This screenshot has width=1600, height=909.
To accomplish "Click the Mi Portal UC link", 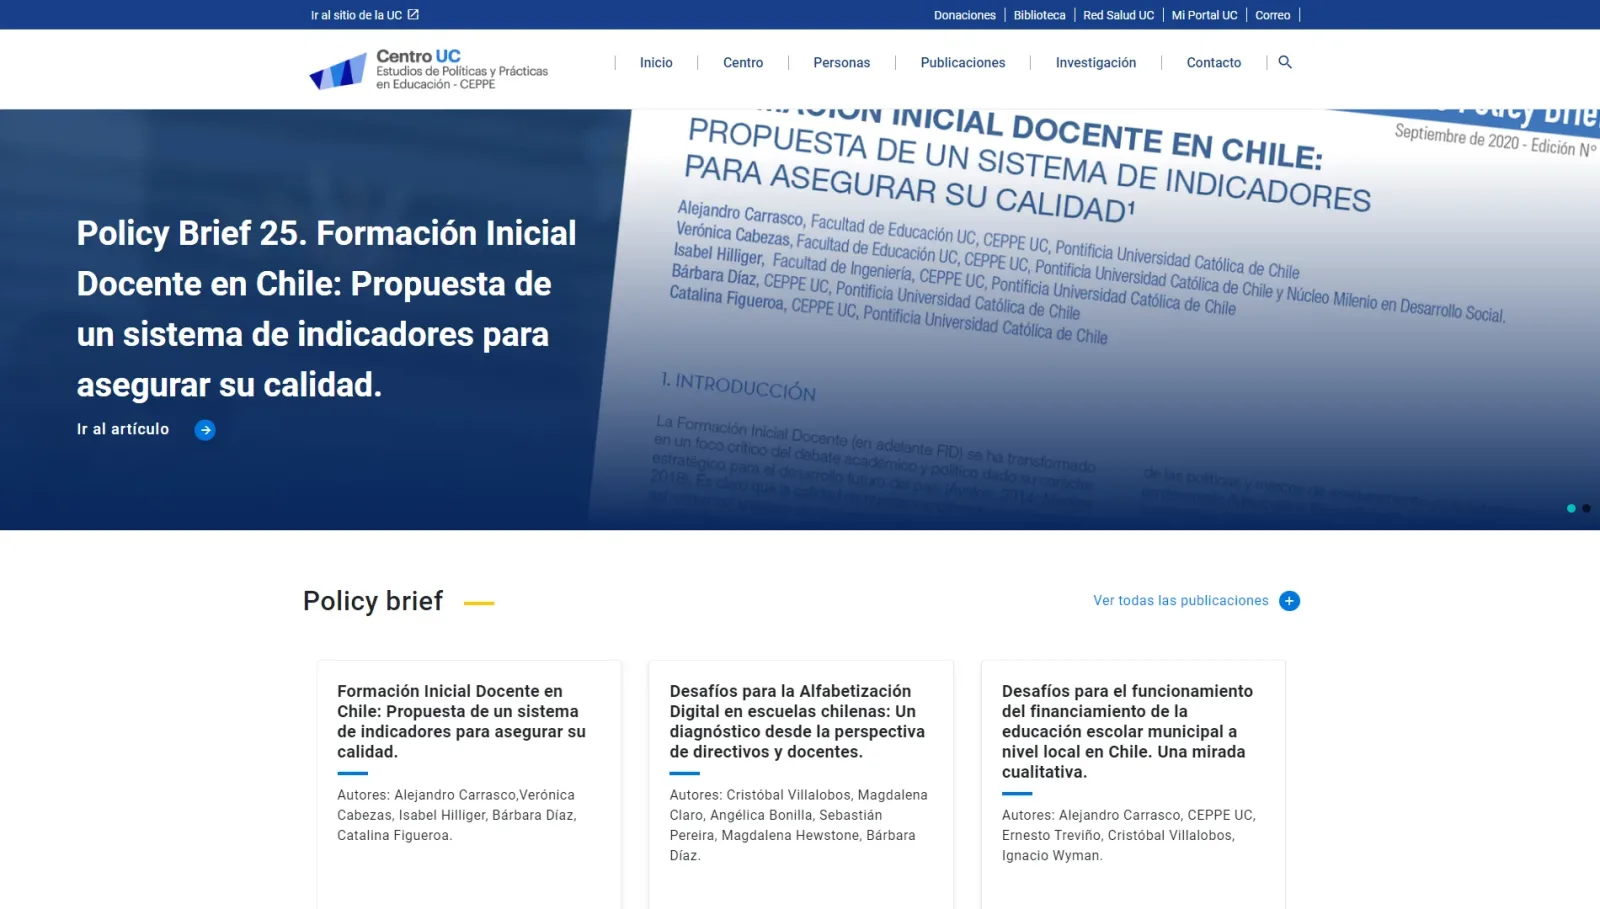I will (x=1205, y=15).
